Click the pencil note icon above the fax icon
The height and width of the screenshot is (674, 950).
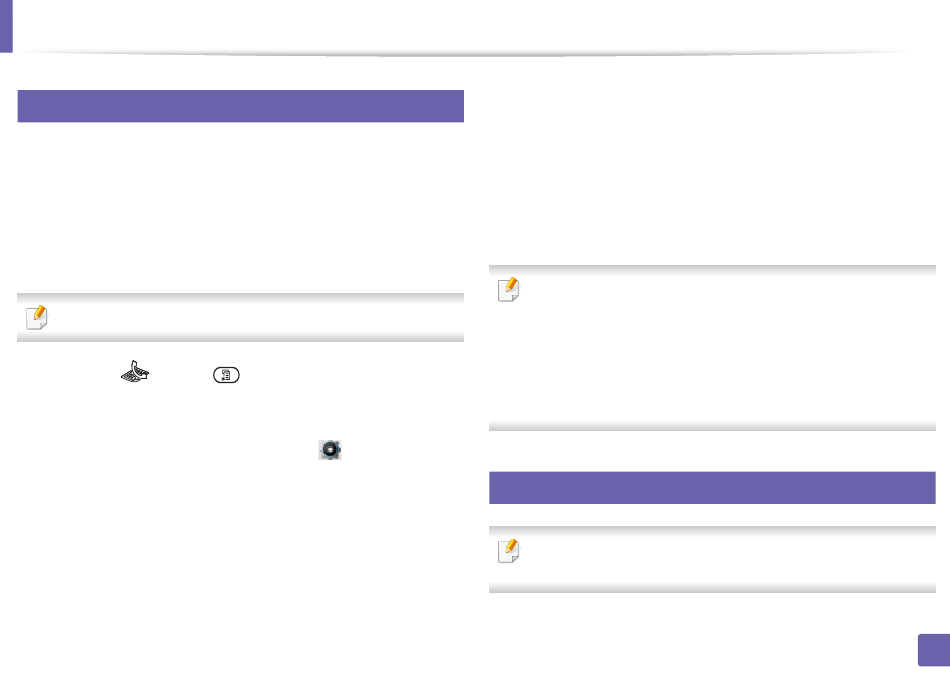pos(37,318)
